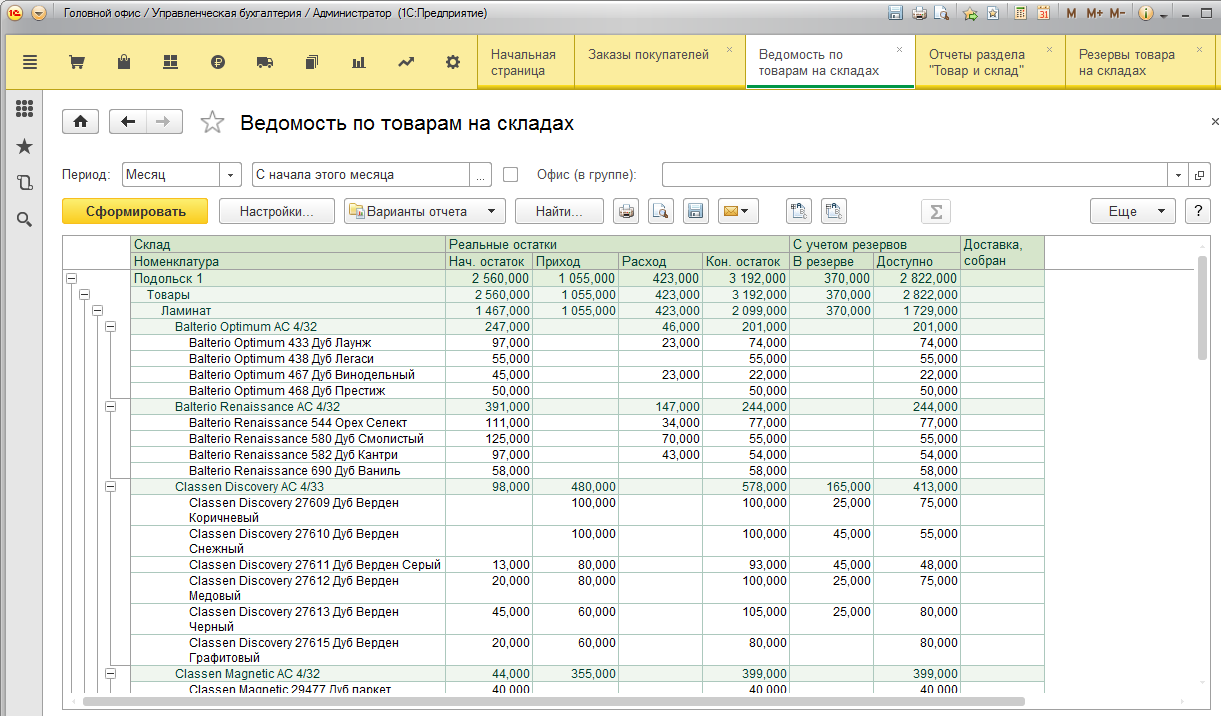The height and width of the screenshot is (716, 1221).
Task: Open the Офис (в группе) dropdown arrow
Action: pos(1178,174)
